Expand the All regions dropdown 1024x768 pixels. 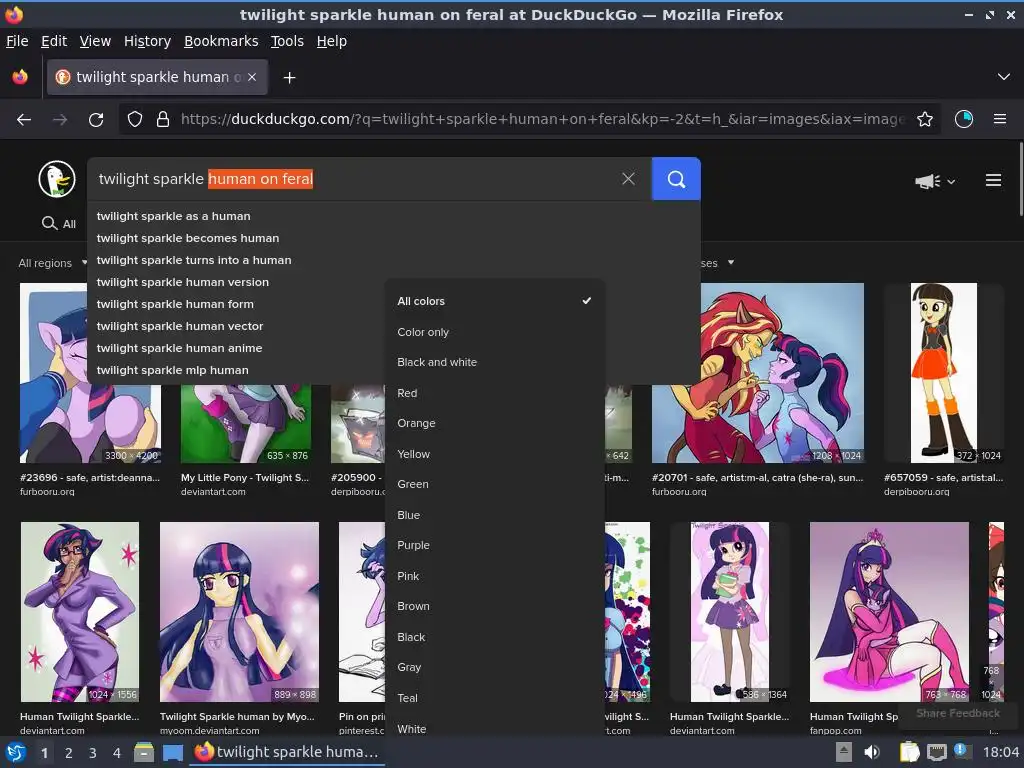(52, 263)
